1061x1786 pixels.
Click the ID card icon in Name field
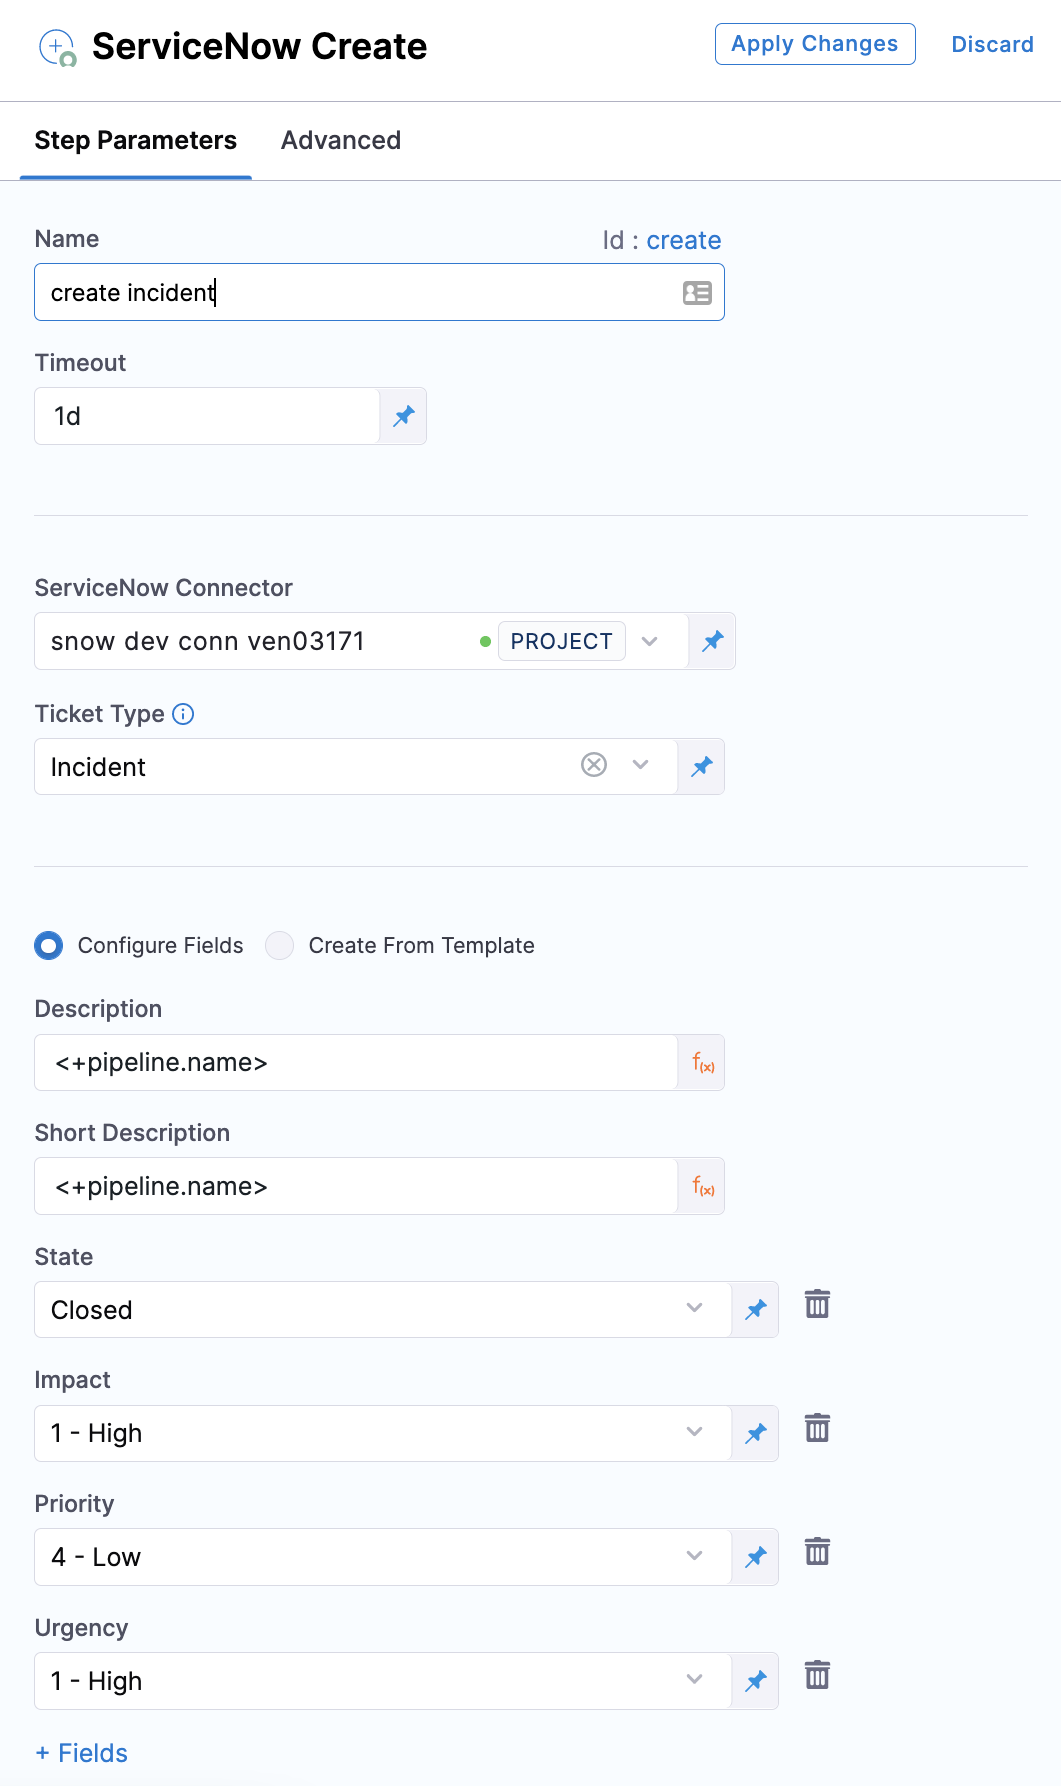click(697, 293)
